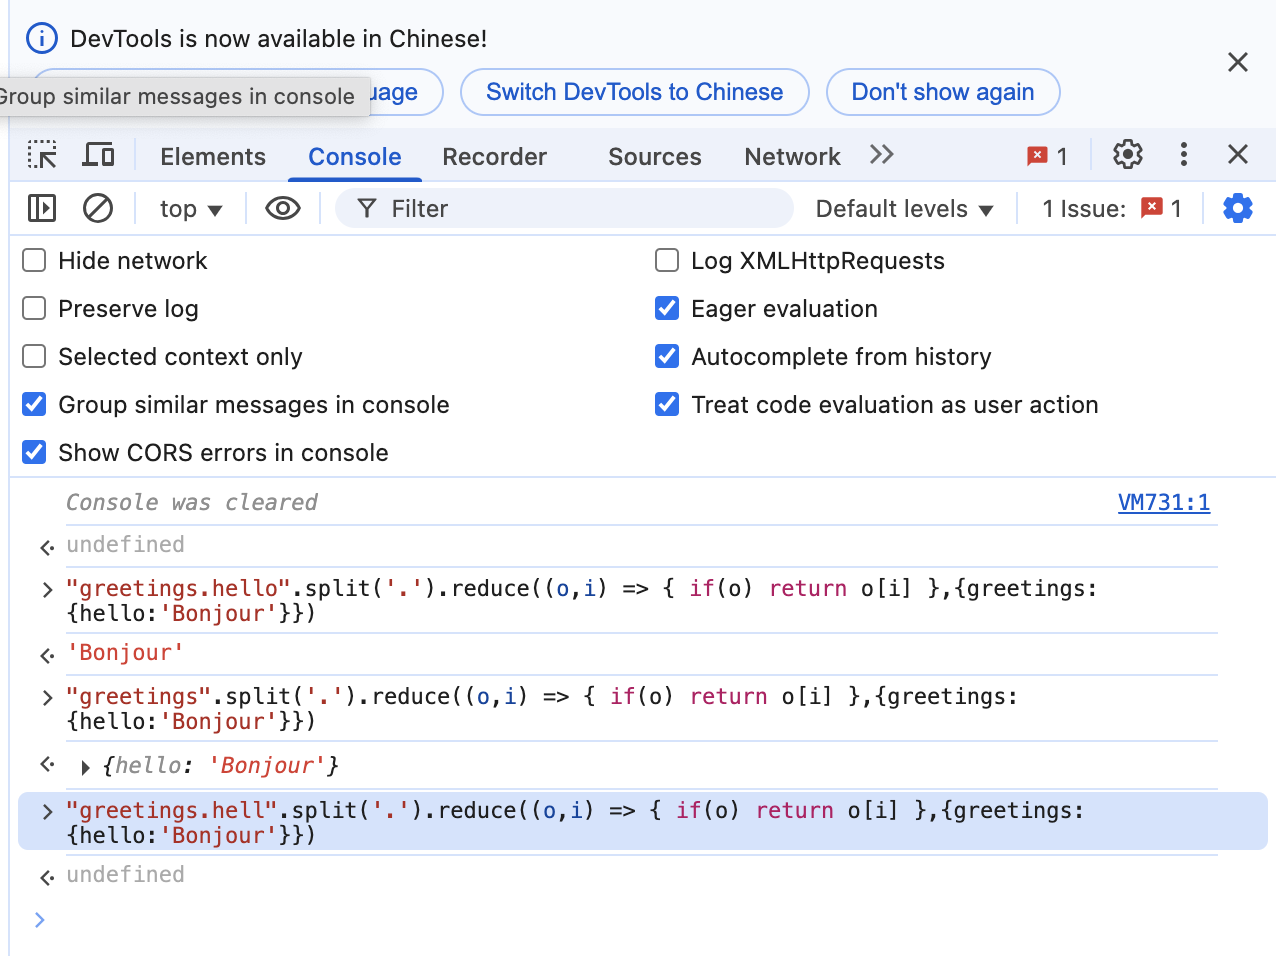Open the 1 Issue indicator
Viewport: 1276px width, 956px height.
1112,208
